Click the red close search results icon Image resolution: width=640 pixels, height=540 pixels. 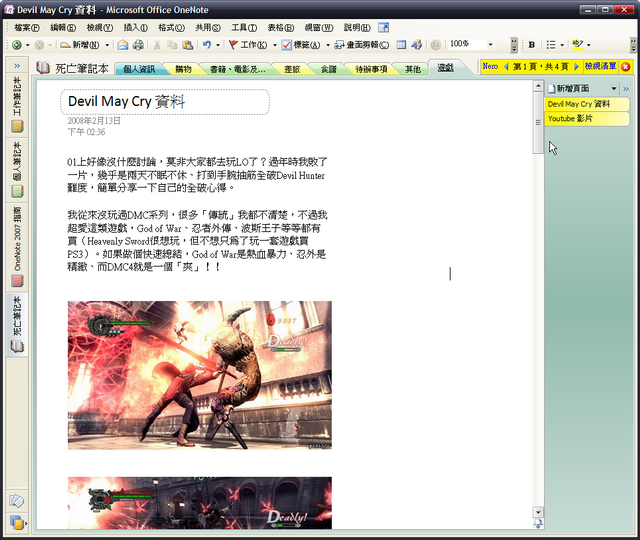(625, 67)
